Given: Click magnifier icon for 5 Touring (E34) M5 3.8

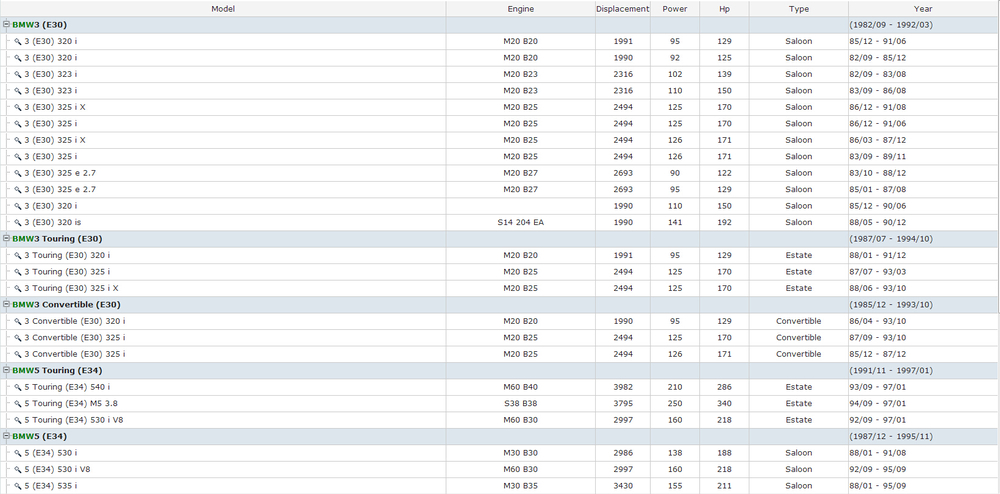Looking at the screenshot, I should pyautogui.click(x=18, y=404).
